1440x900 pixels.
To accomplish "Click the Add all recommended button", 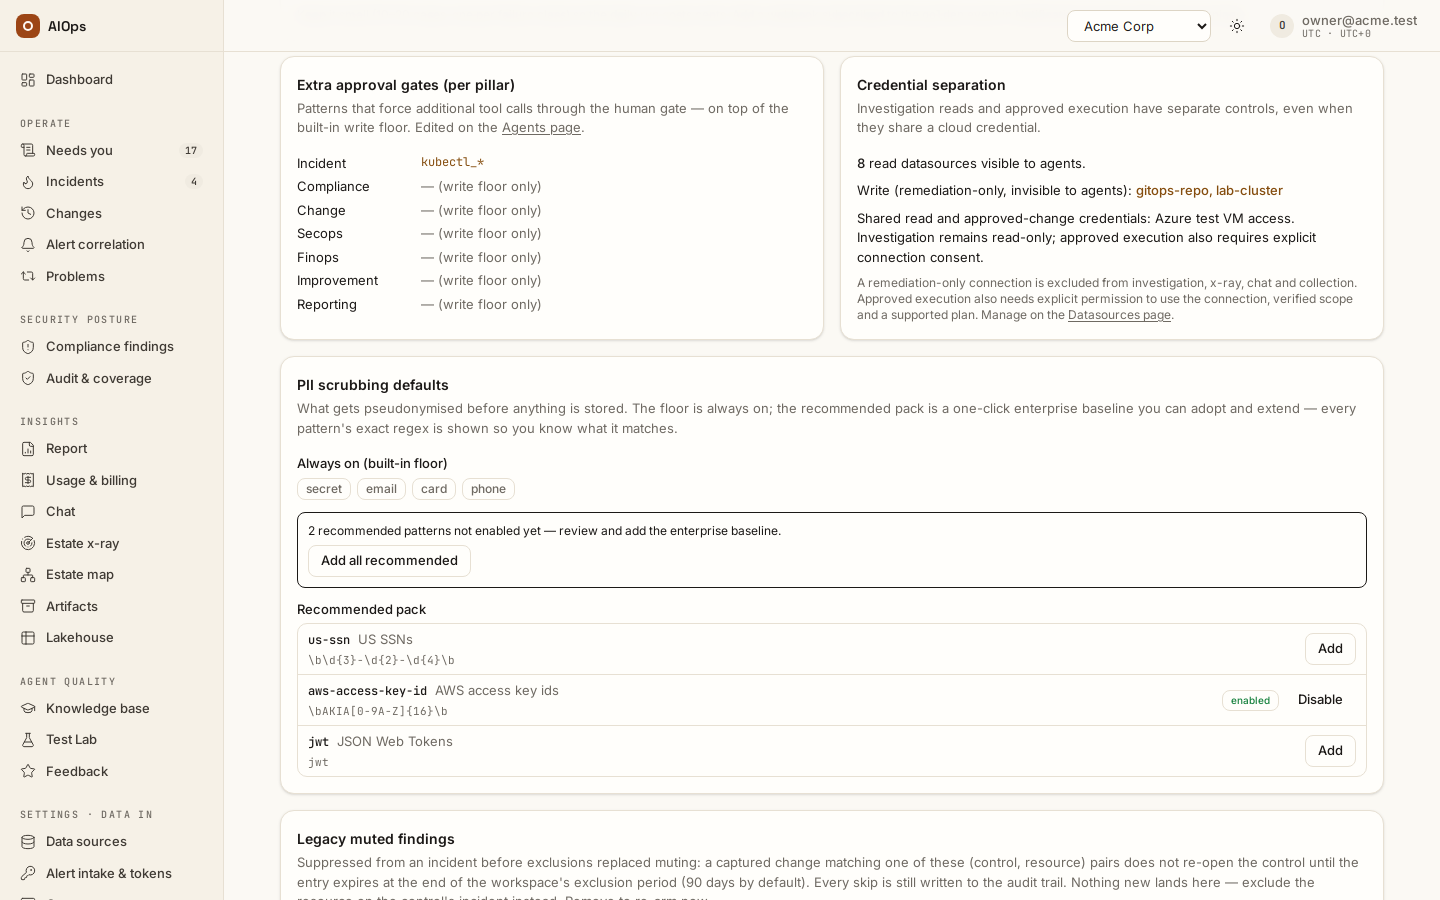I will 389,561.
